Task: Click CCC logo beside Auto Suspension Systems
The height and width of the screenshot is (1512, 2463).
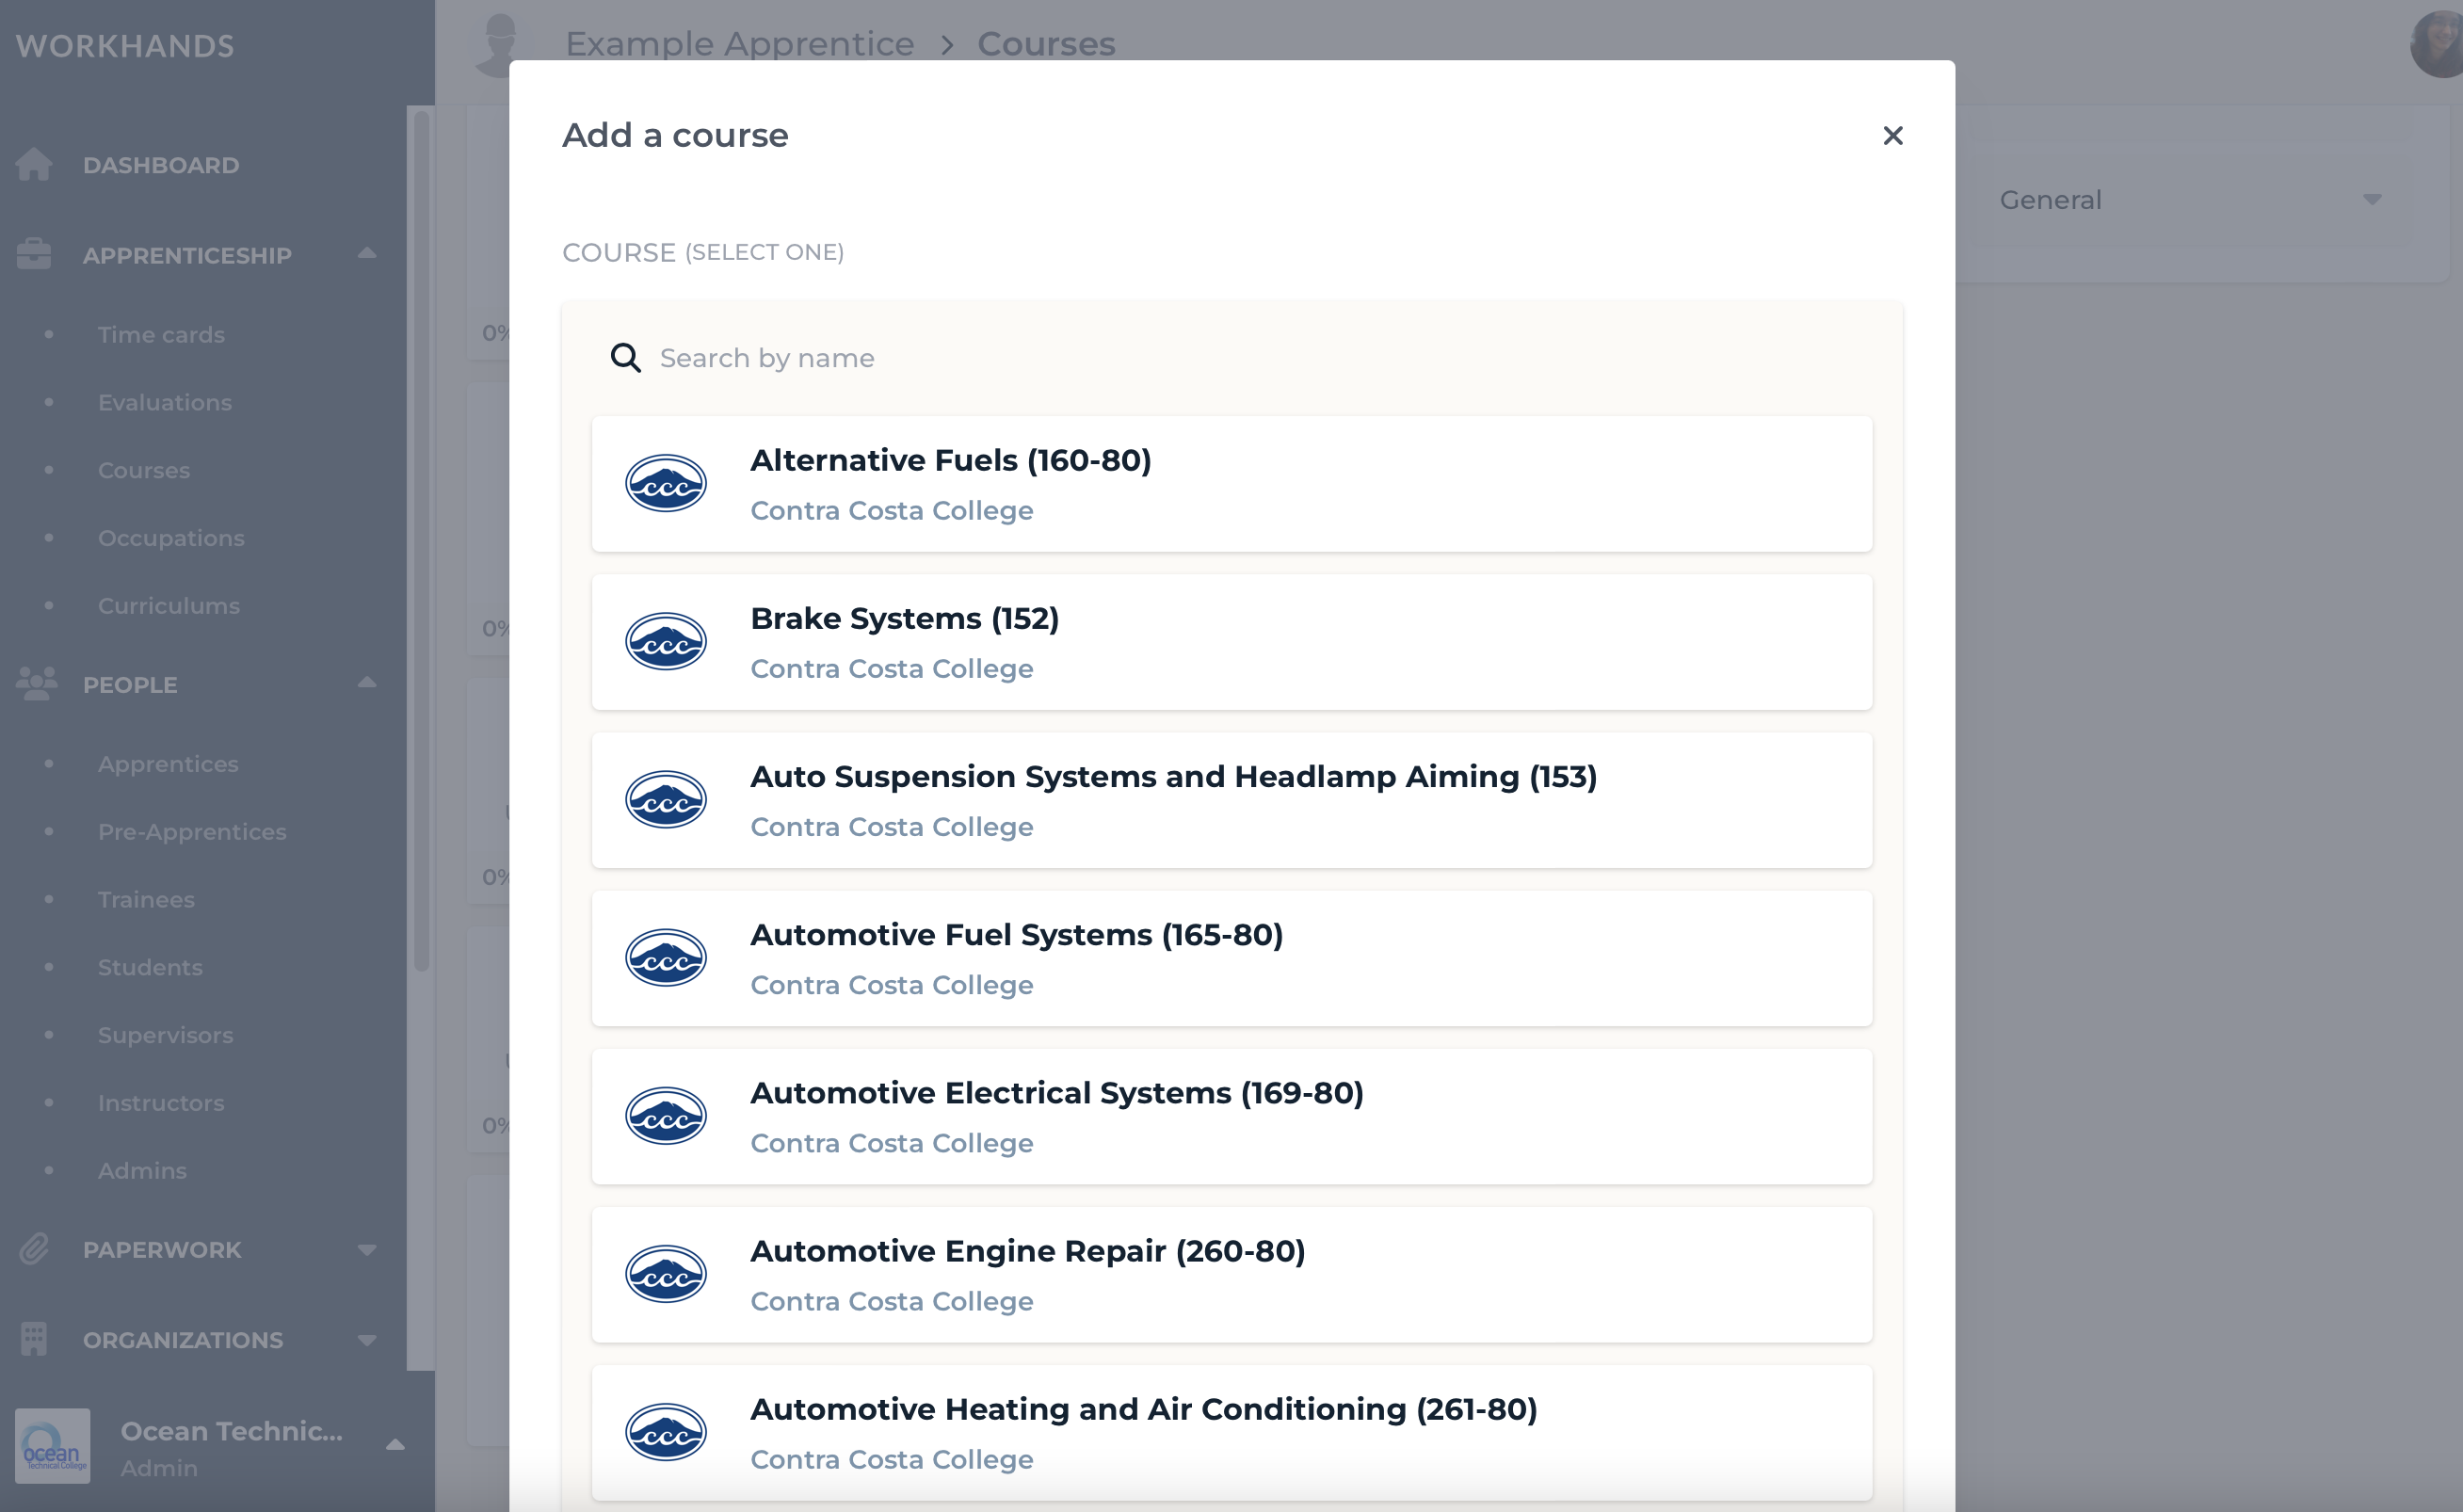Action: 666,800
